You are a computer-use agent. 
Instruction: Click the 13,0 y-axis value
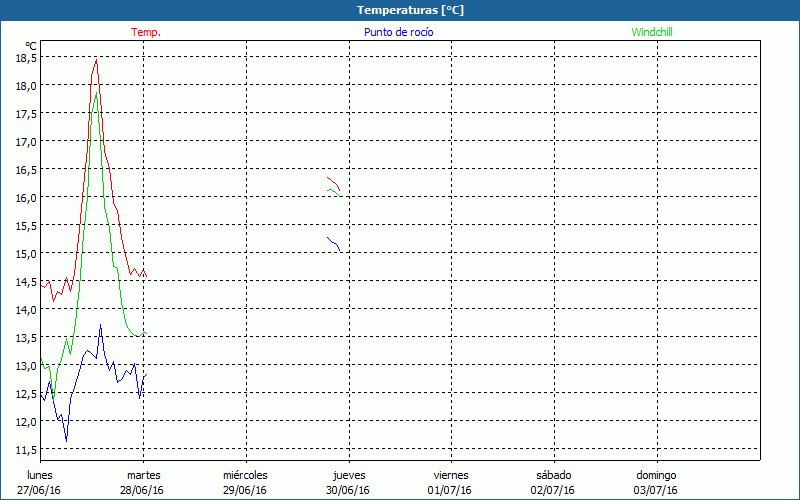26,366
